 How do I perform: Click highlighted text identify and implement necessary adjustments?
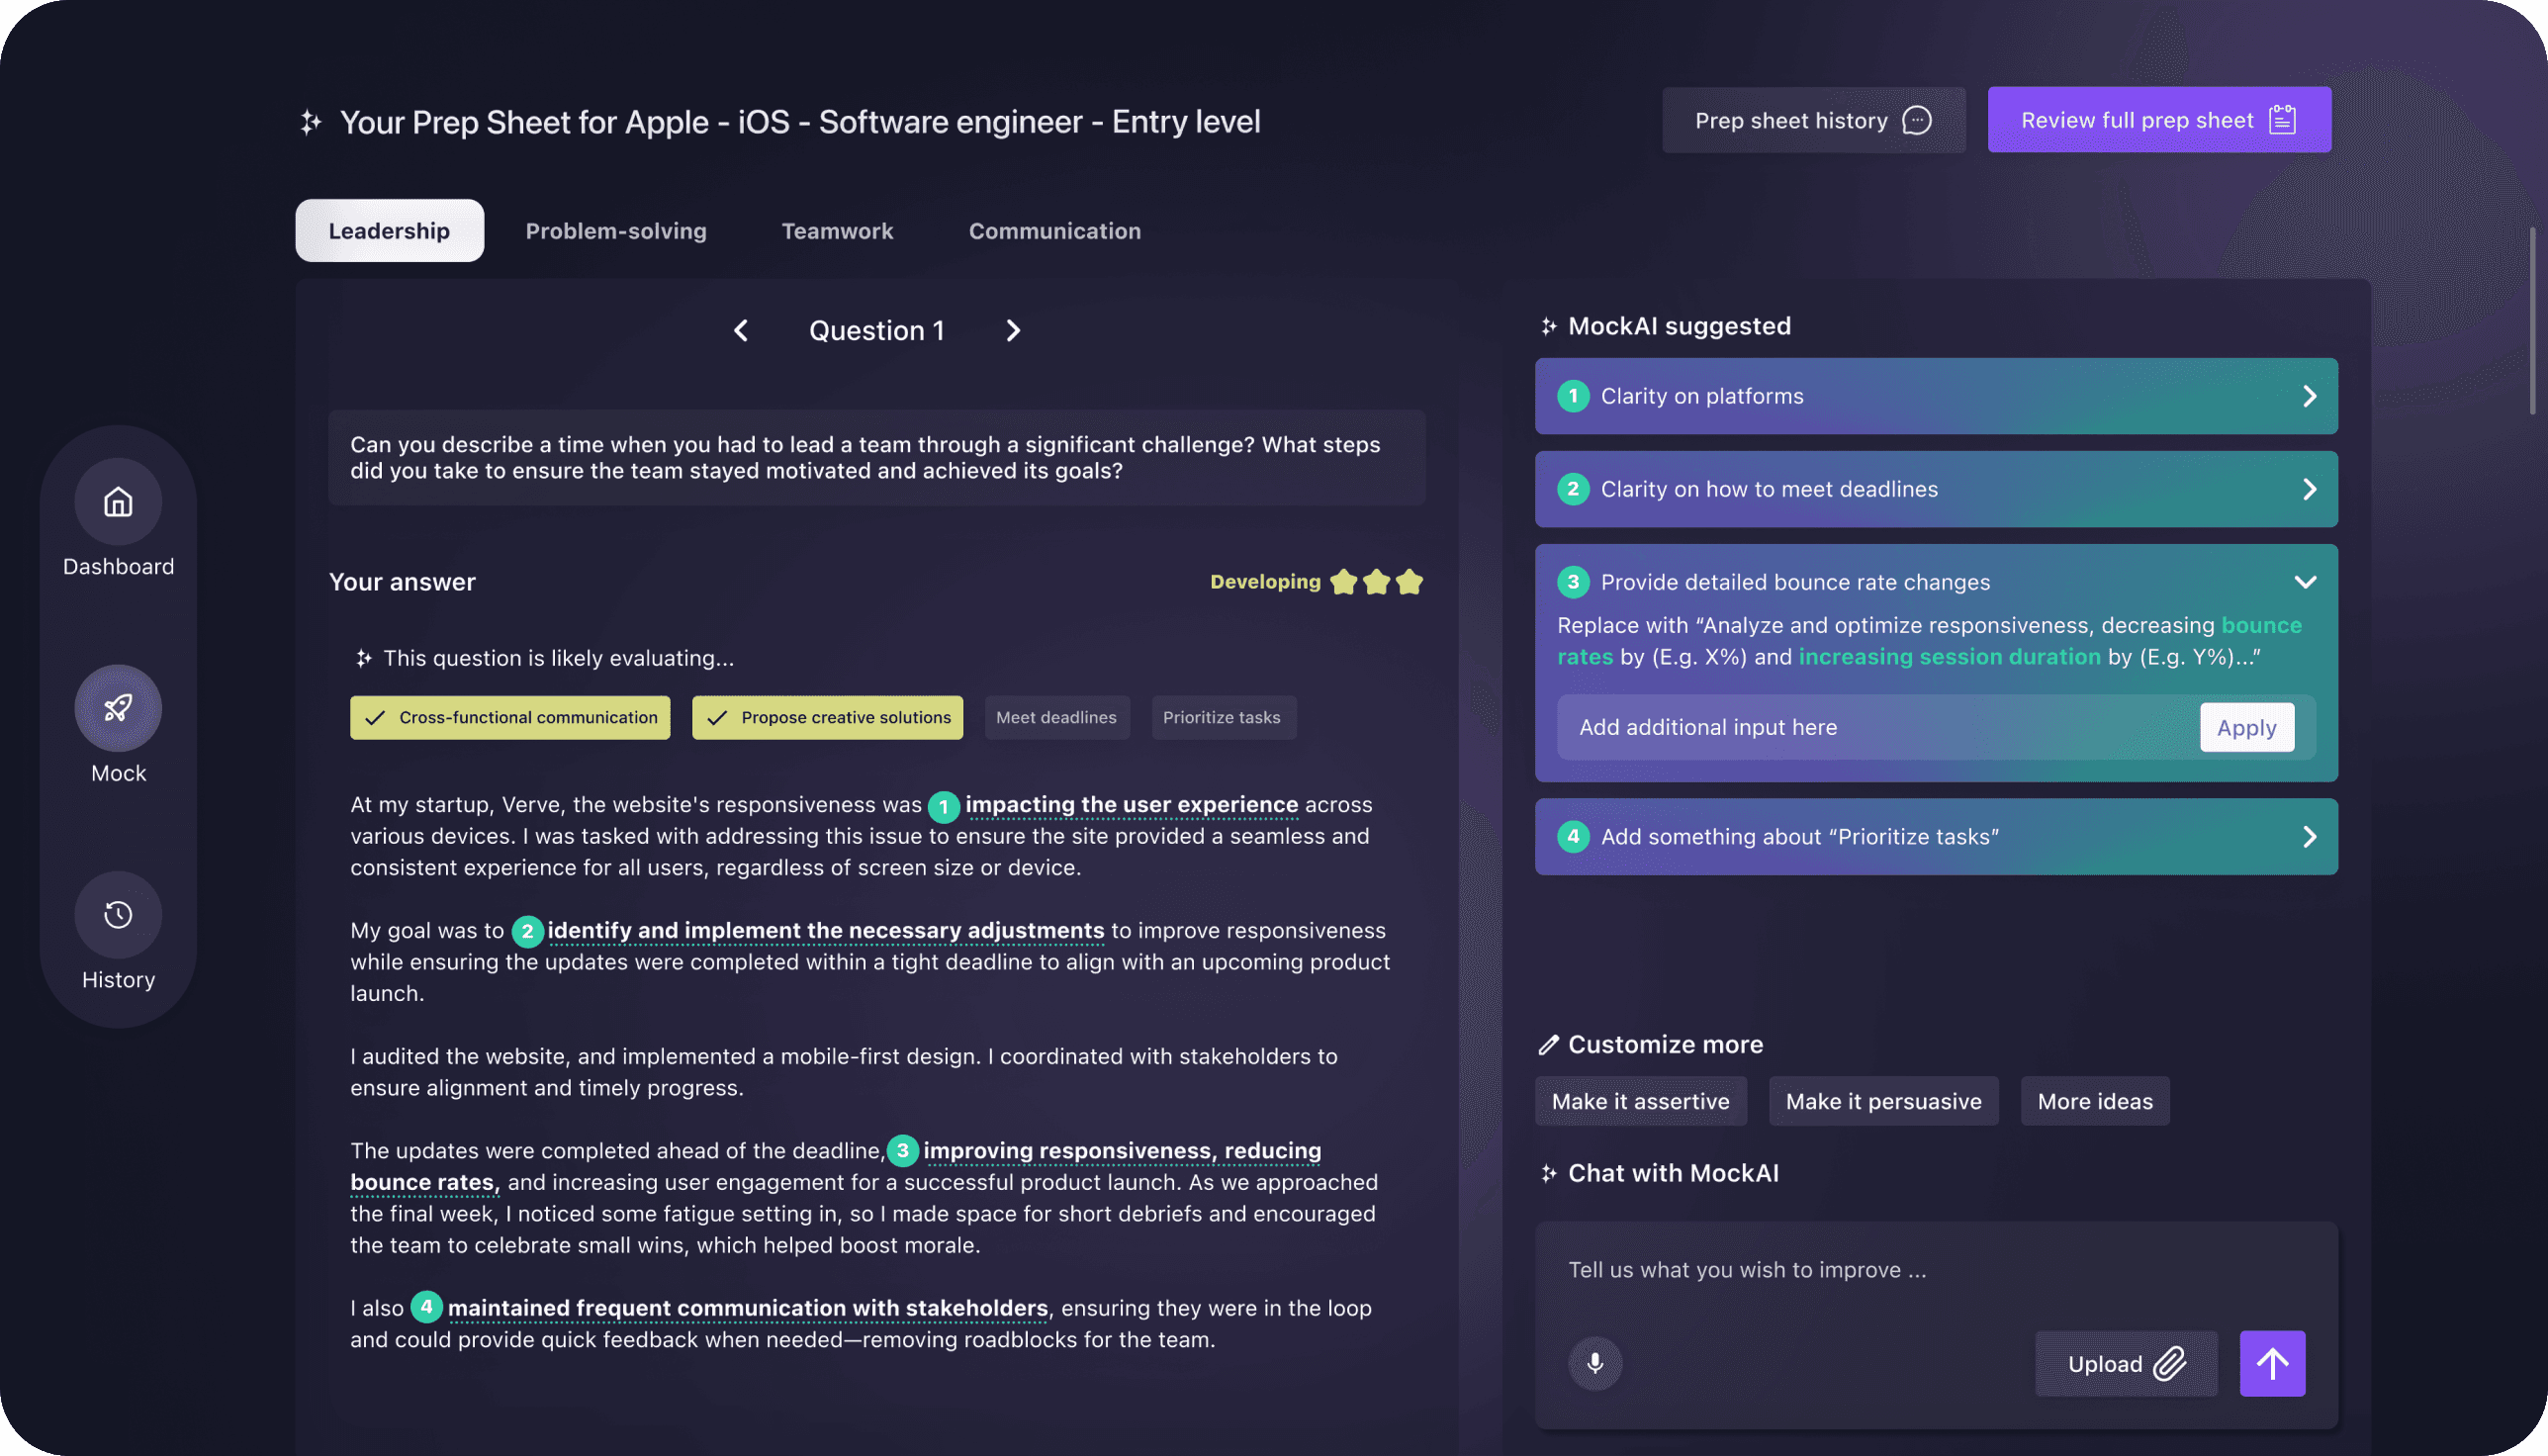click(825, 930)
